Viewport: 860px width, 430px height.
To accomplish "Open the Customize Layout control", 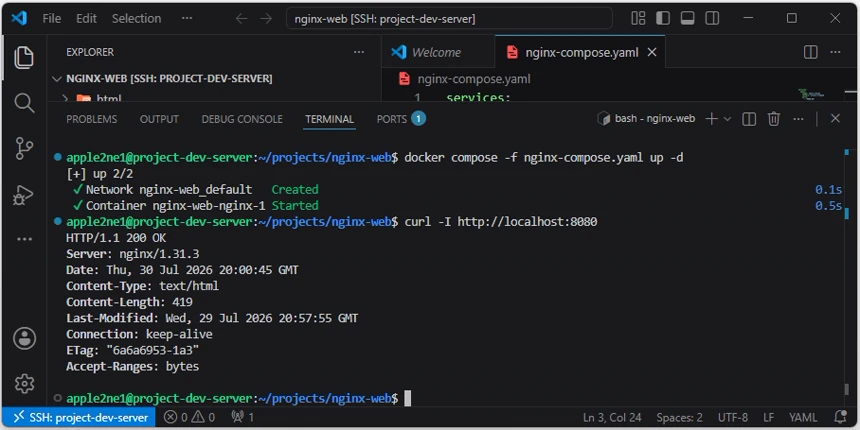I will click(x=638, y=18).
